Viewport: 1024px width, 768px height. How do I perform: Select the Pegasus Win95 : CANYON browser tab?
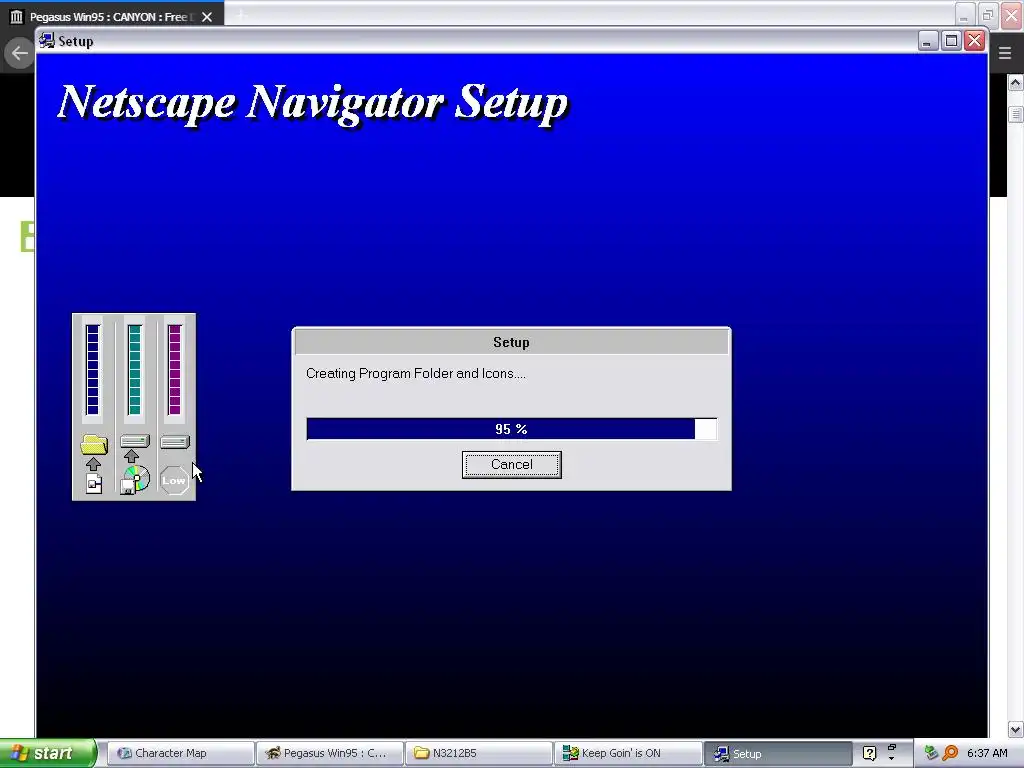point(112,15)
